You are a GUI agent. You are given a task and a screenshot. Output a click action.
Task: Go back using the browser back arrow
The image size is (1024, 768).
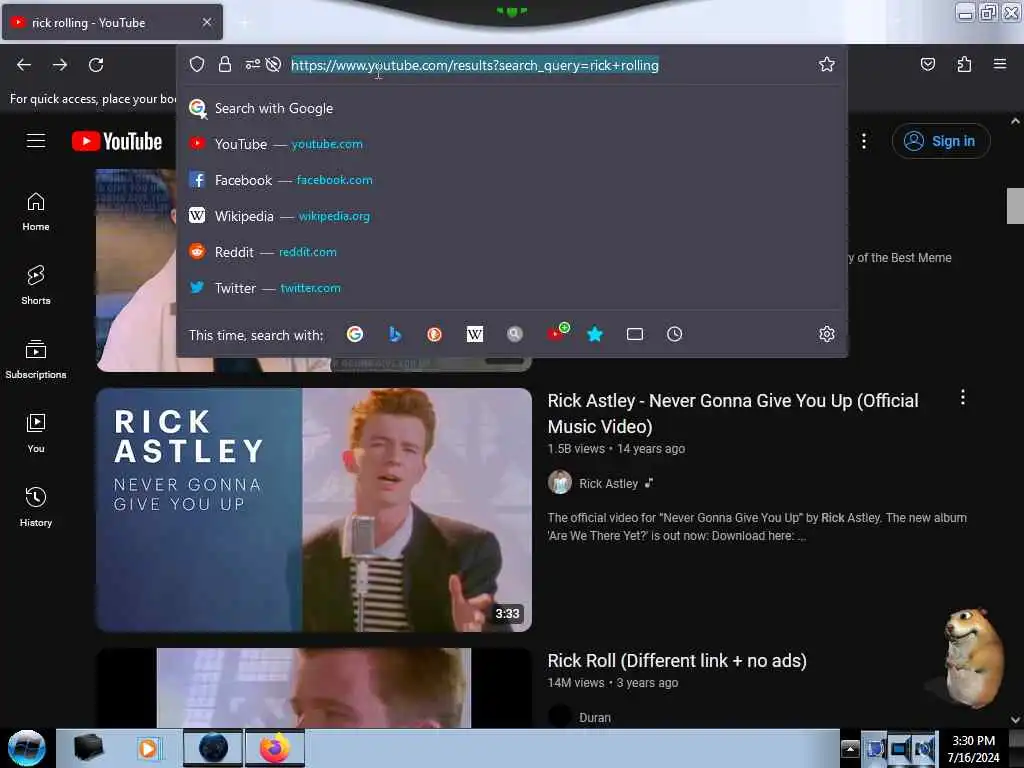(x=24, y=65)
